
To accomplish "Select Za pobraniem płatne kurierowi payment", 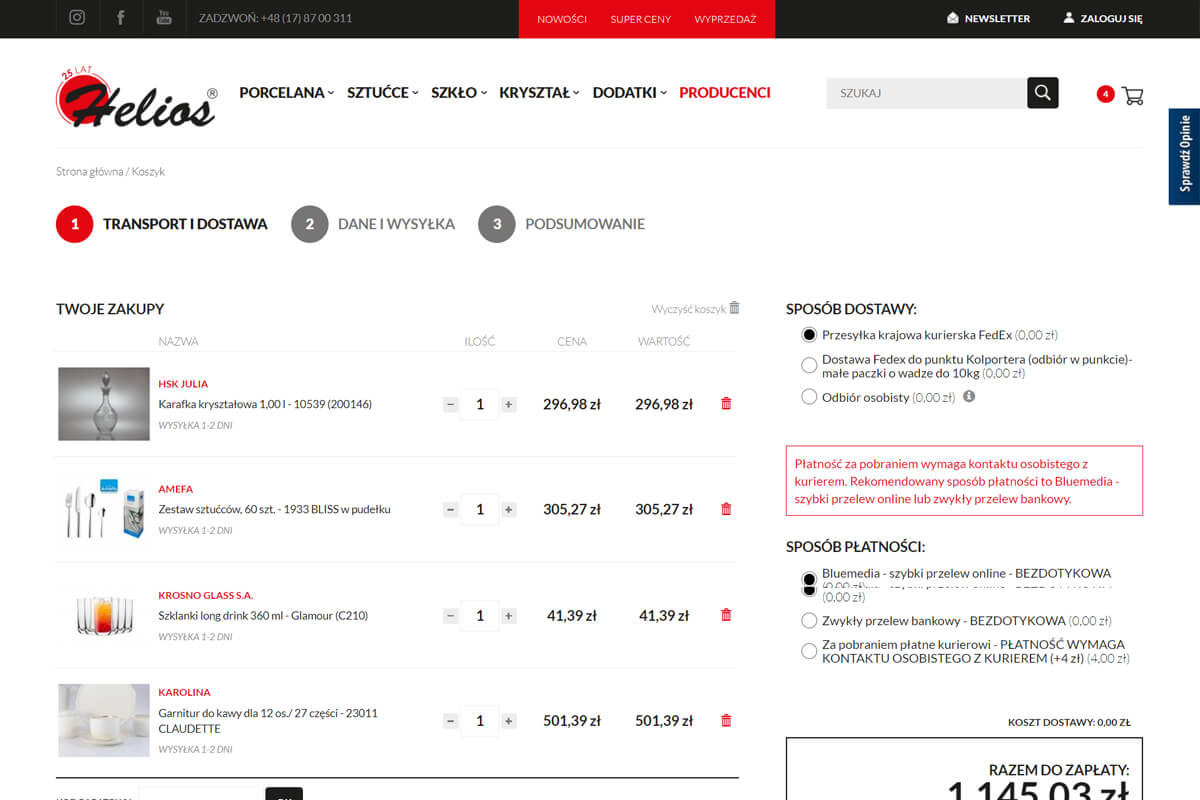I will (809, 651).
